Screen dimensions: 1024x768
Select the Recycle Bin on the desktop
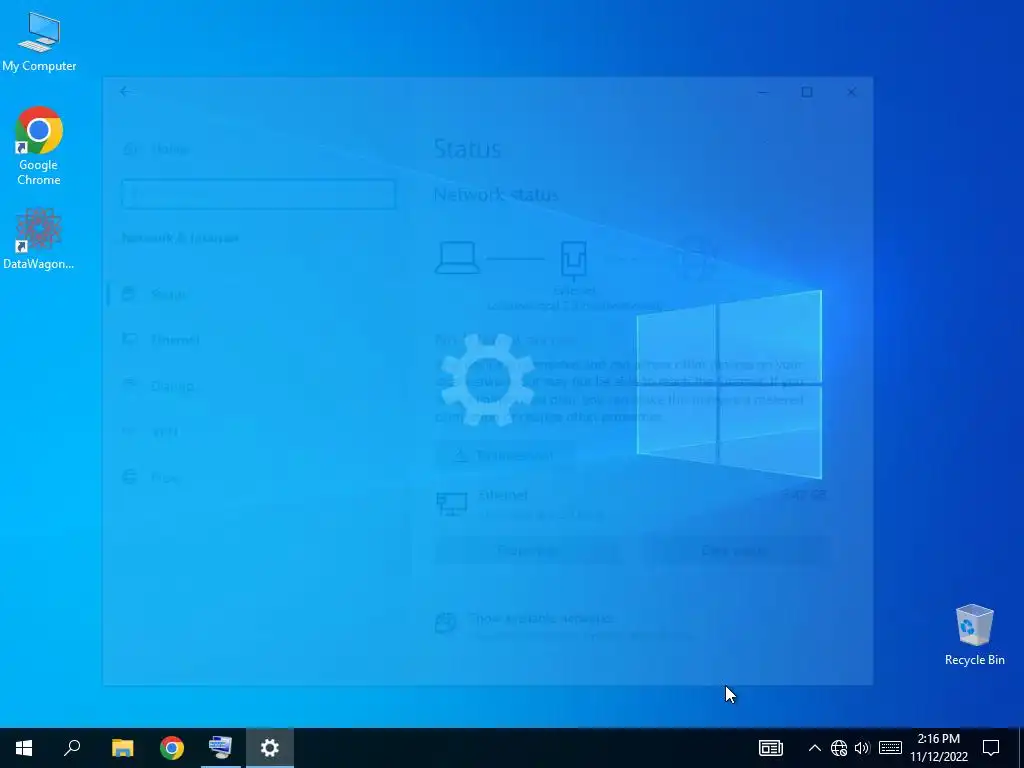974,635
